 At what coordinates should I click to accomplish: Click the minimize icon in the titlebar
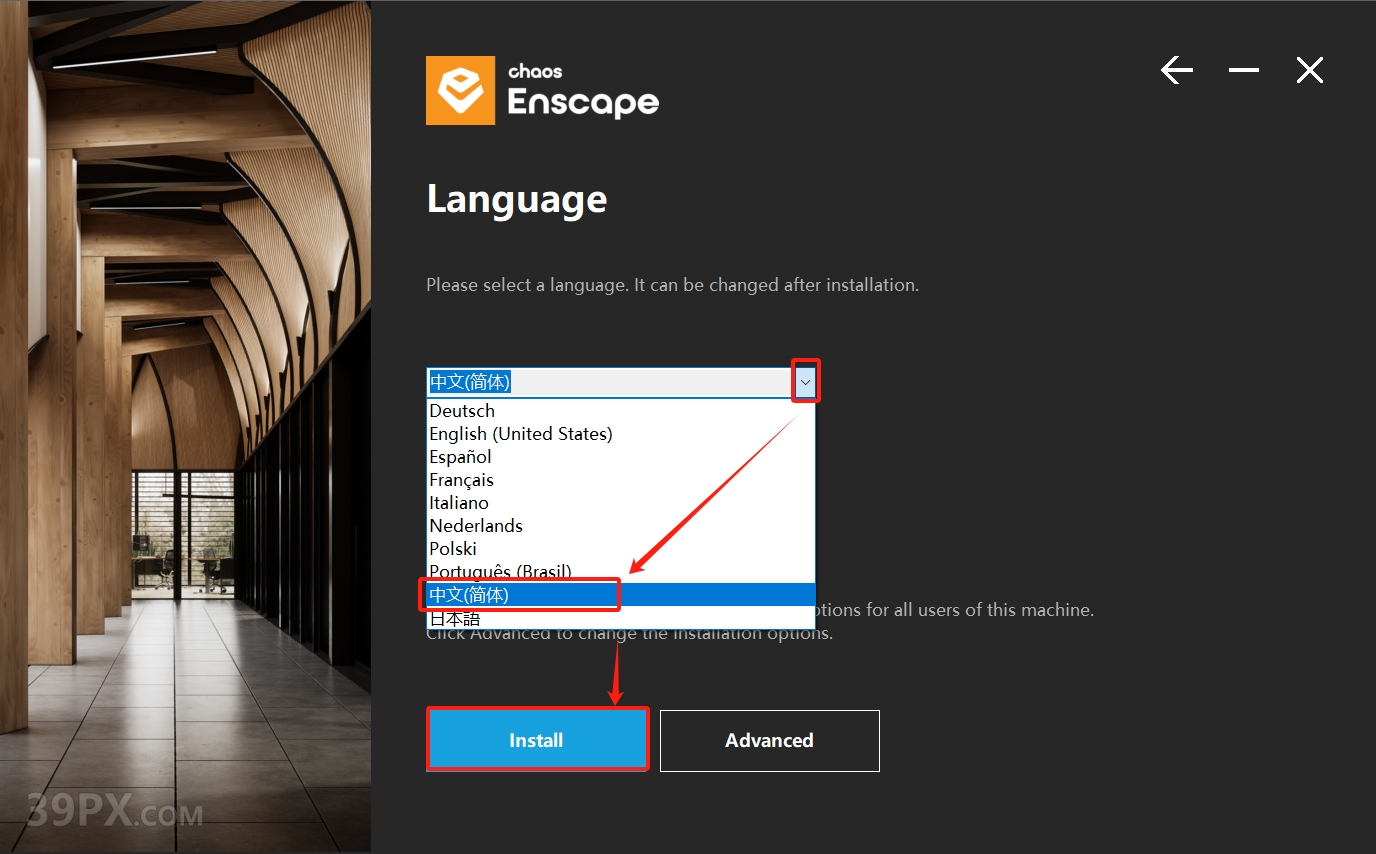(1243, 70)
